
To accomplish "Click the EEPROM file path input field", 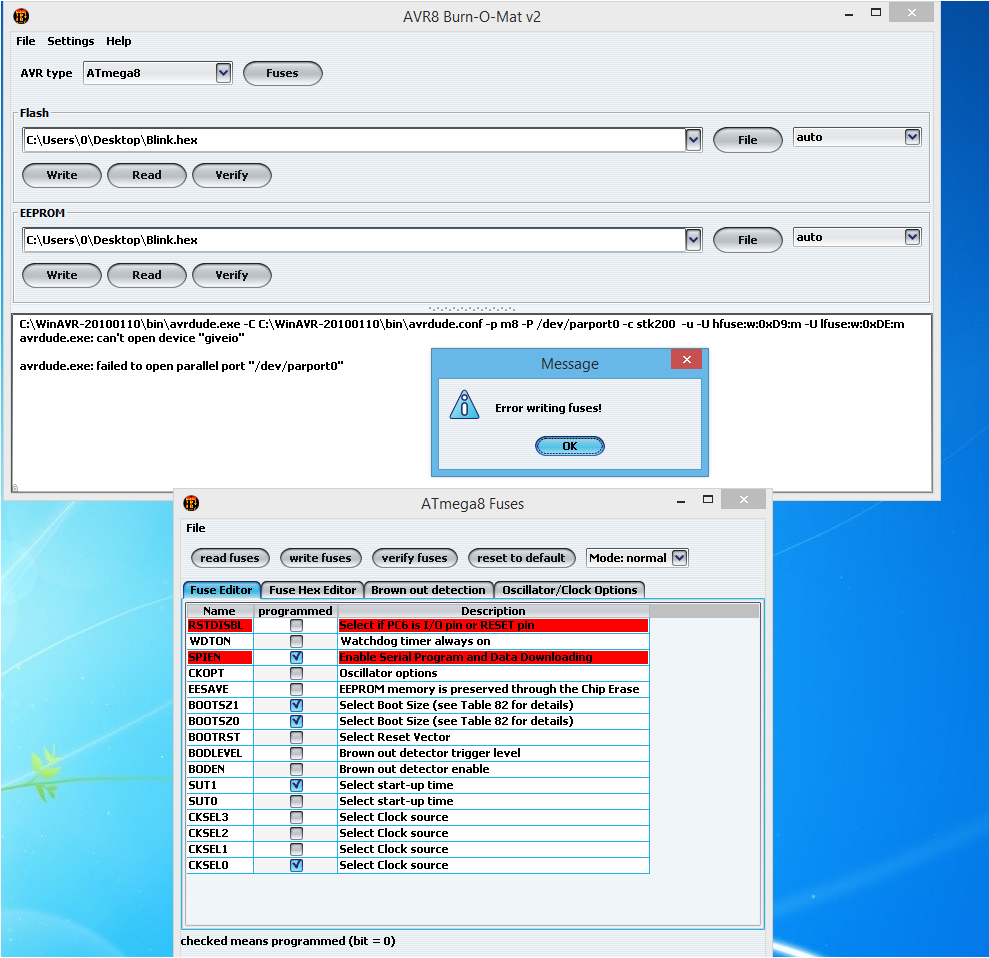I will [x=354, y=240].
